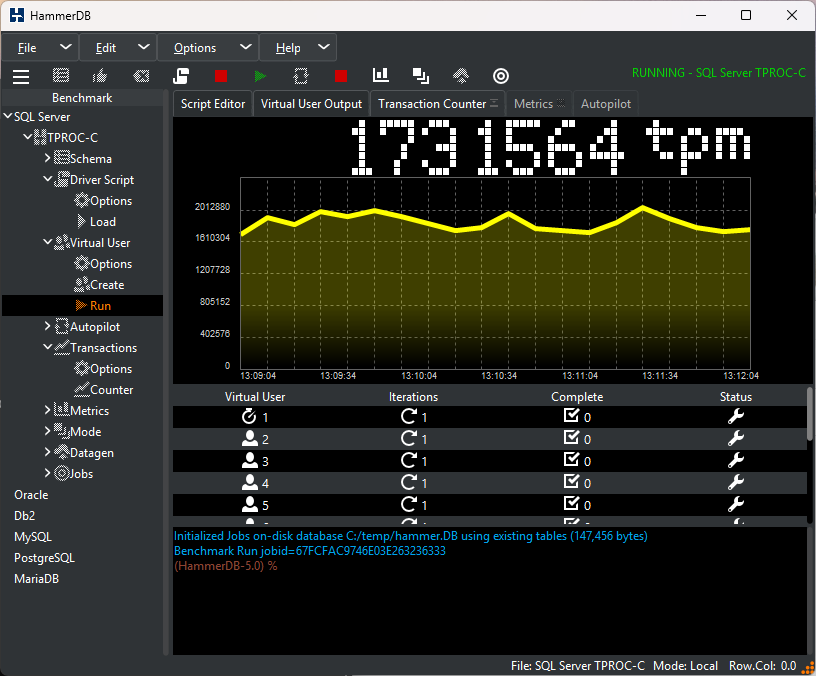Select the highlighted Run tree item
Image resolution: width=816 pixels, height=676 pixels.
pos(82,305)
